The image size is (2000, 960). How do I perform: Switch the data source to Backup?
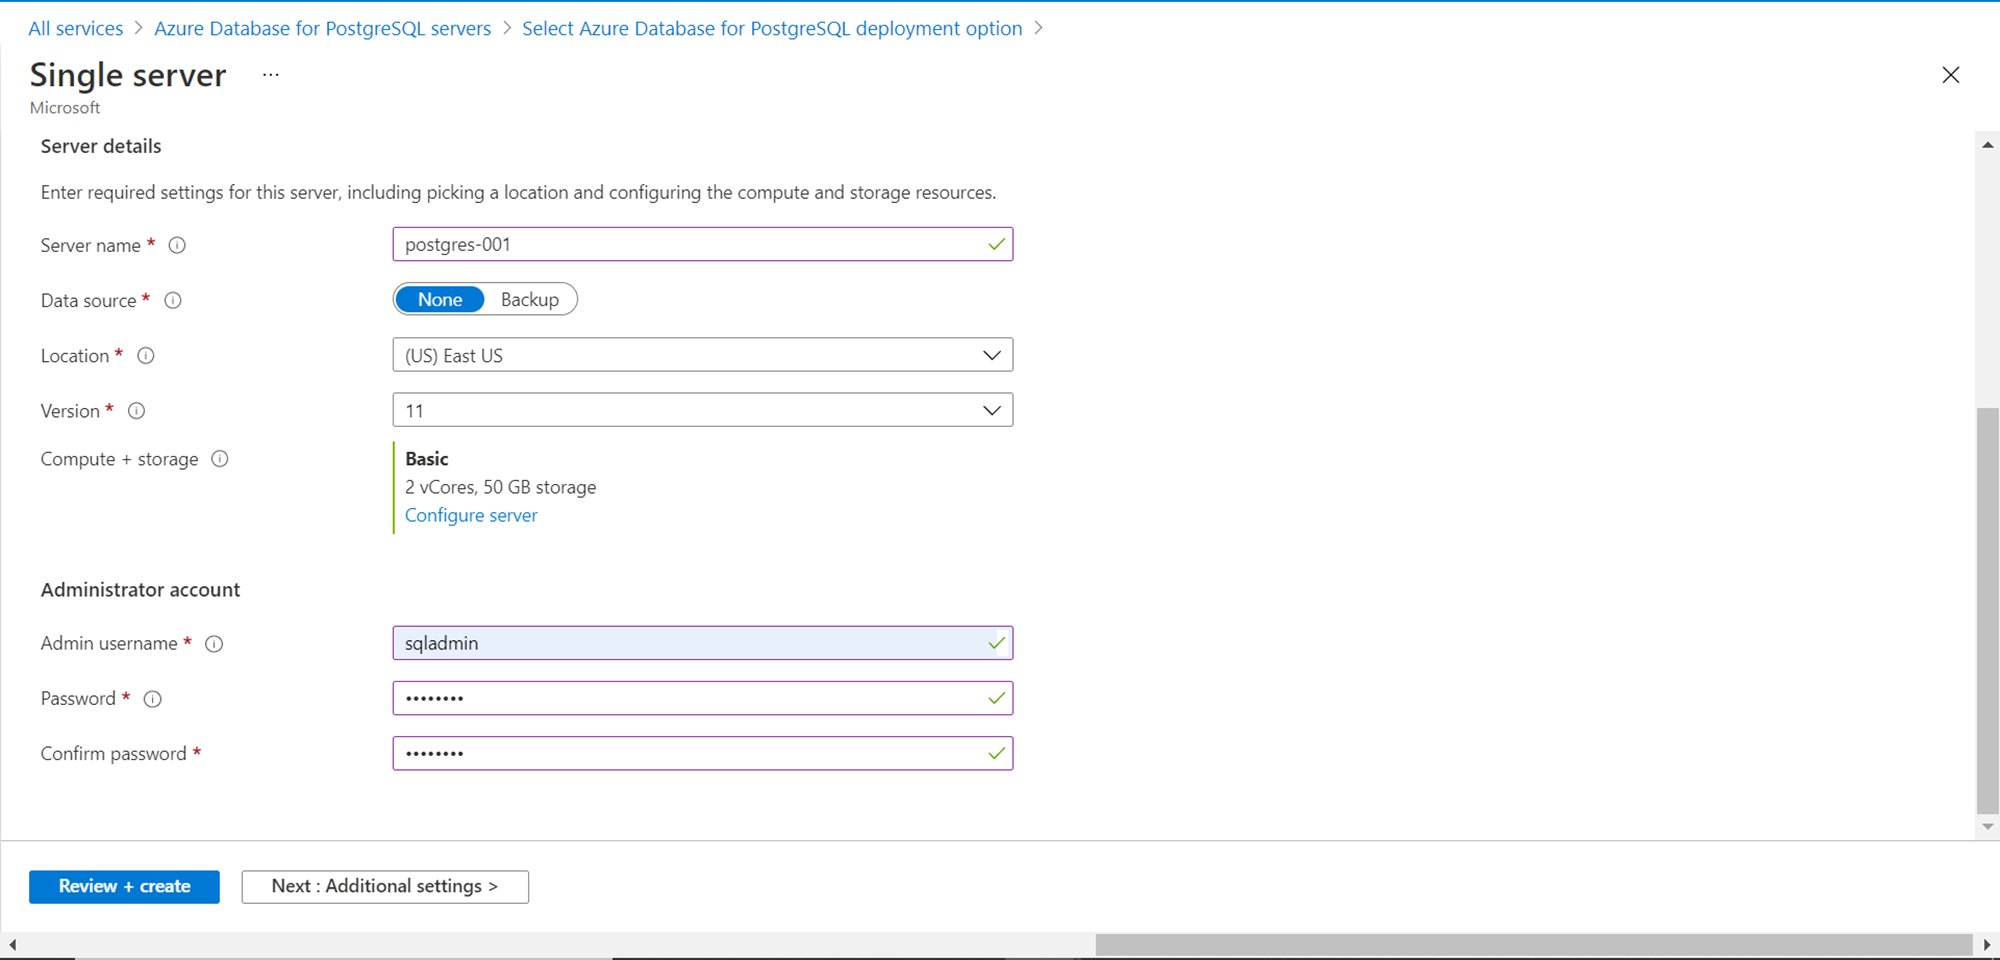pyautogui.click(x=530, y=300)
